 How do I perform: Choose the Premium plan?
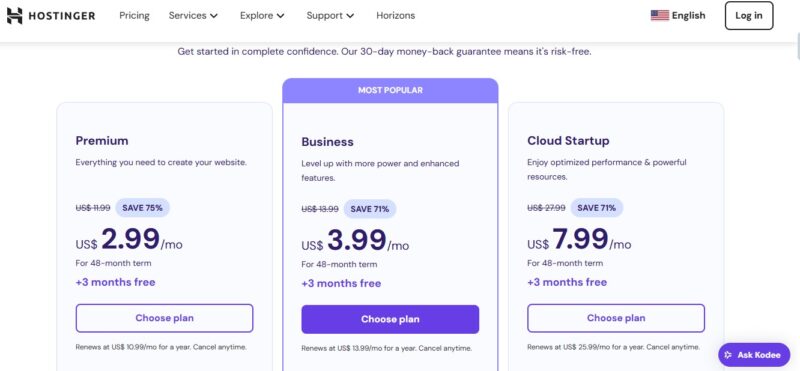(x=164, y=318)
